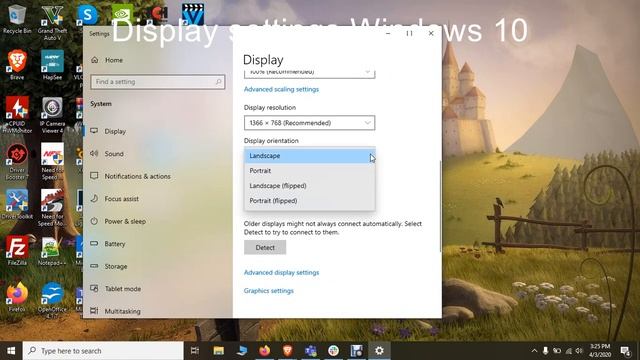
Task: Open the Recycle Bin desktop icon
Action: 16,19
